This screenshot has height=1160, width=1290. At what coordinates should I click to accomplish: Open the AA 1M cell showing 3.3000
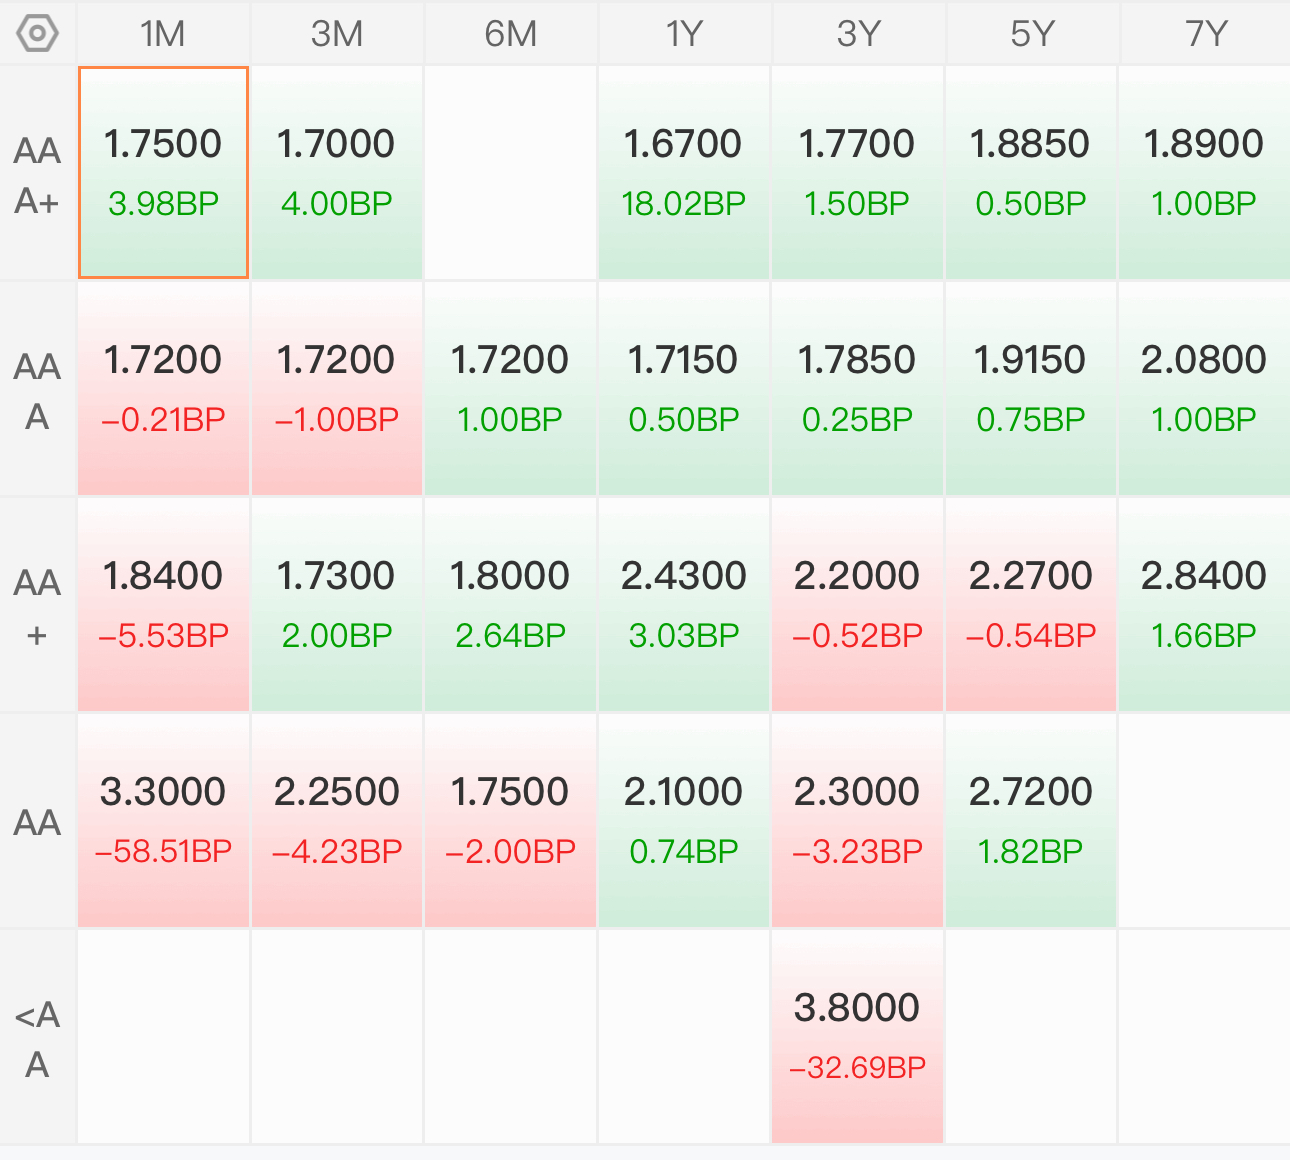point(163,820)
